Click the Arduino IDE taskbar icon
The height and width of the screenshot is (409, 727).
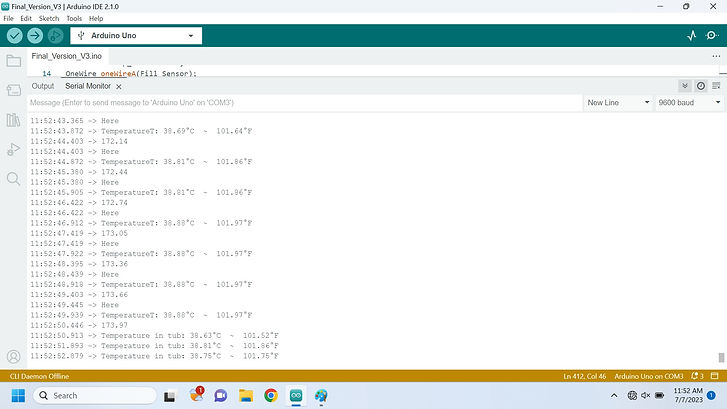pyautogui.click(x=296, y=396)
